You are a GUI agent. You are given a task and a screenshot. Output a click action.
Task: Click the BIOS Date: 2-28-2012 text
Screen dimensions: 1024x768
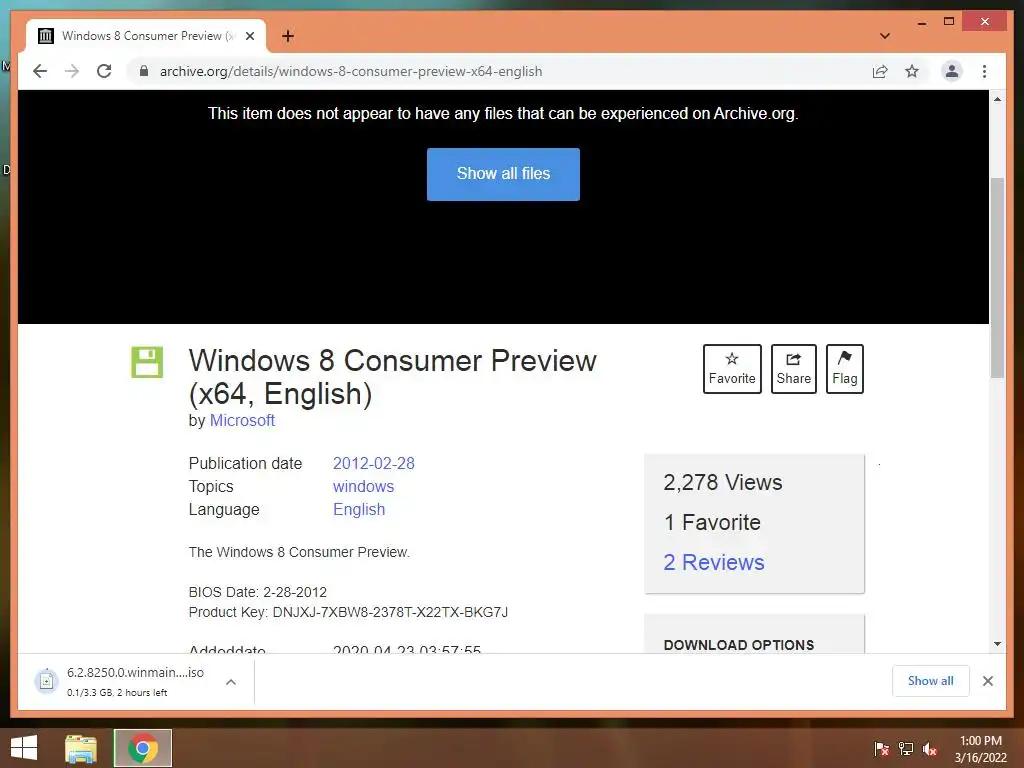(257, 592)
